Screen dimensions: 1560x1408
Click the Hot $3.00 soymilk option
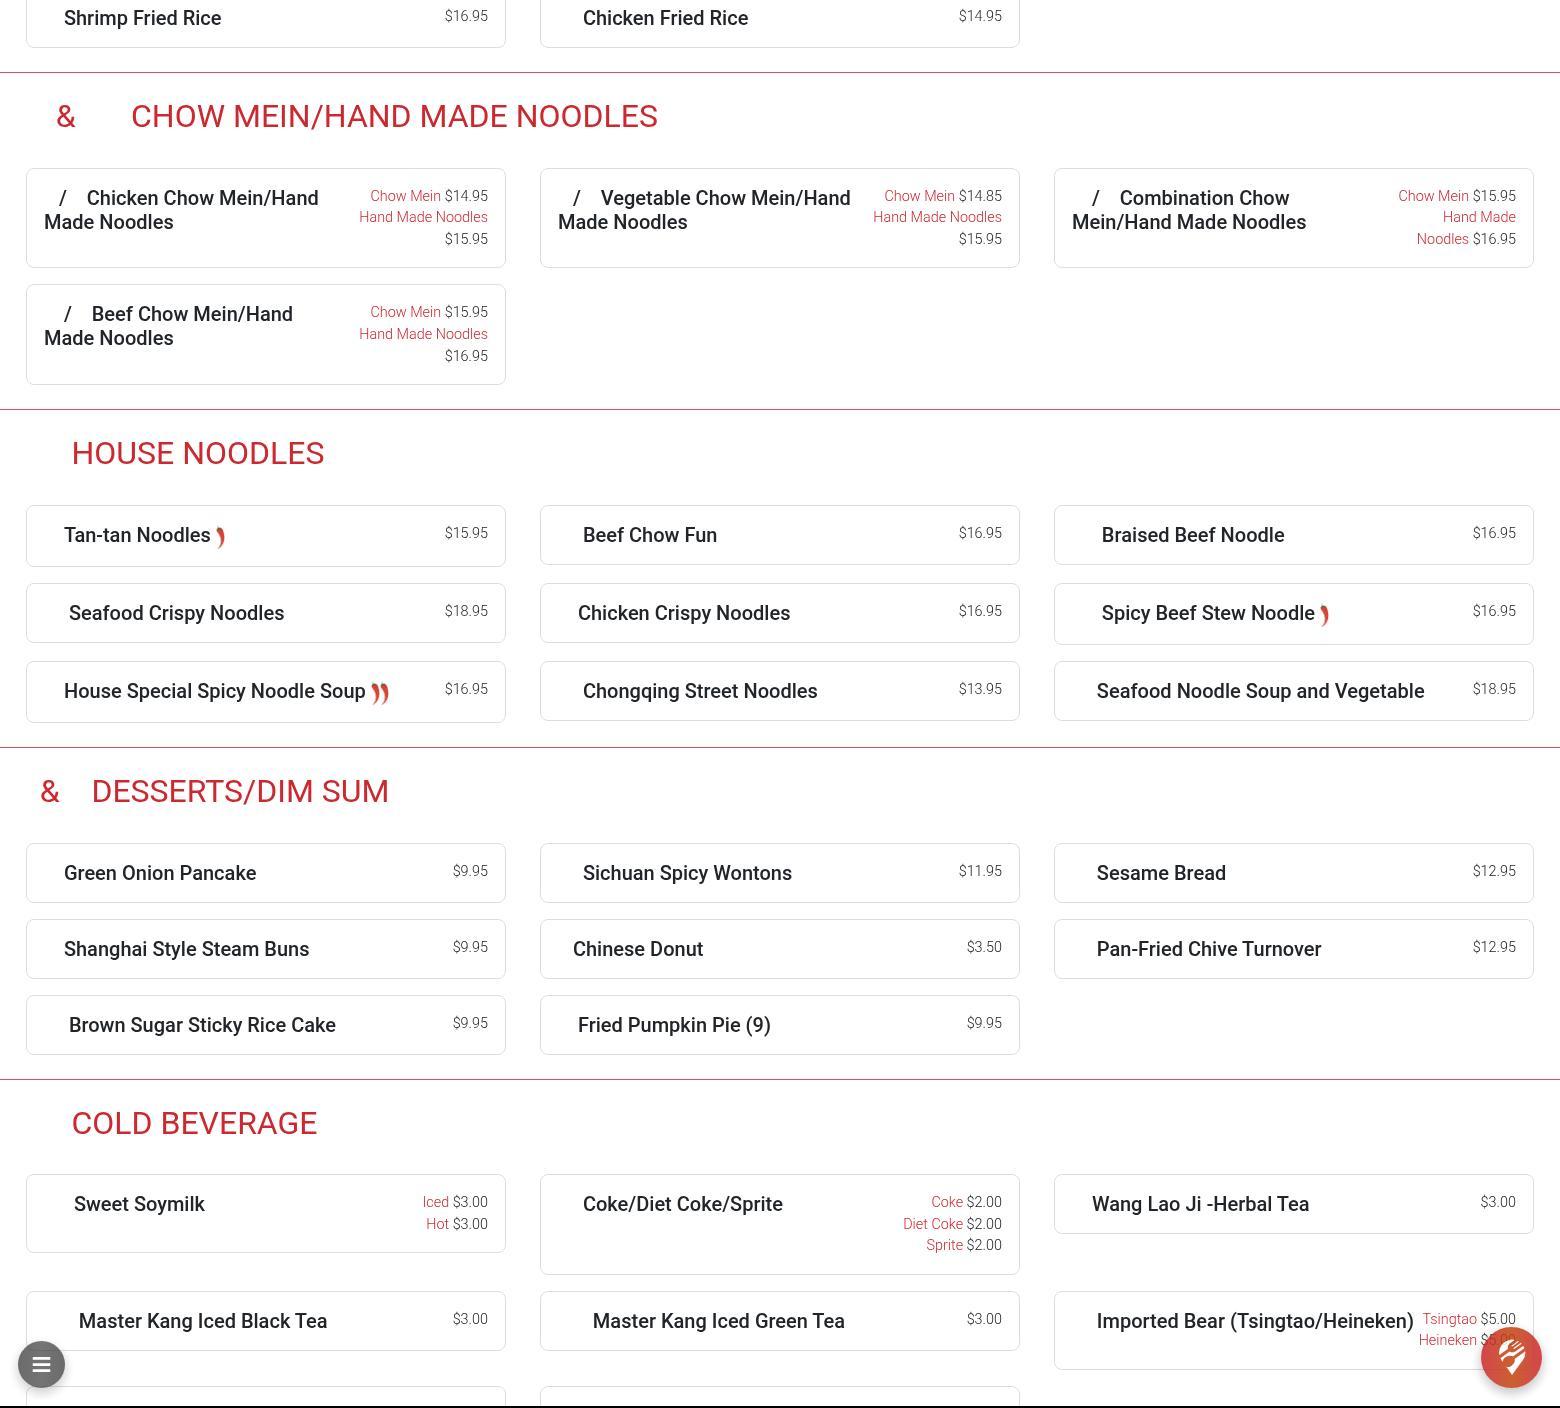point(457,1224)
